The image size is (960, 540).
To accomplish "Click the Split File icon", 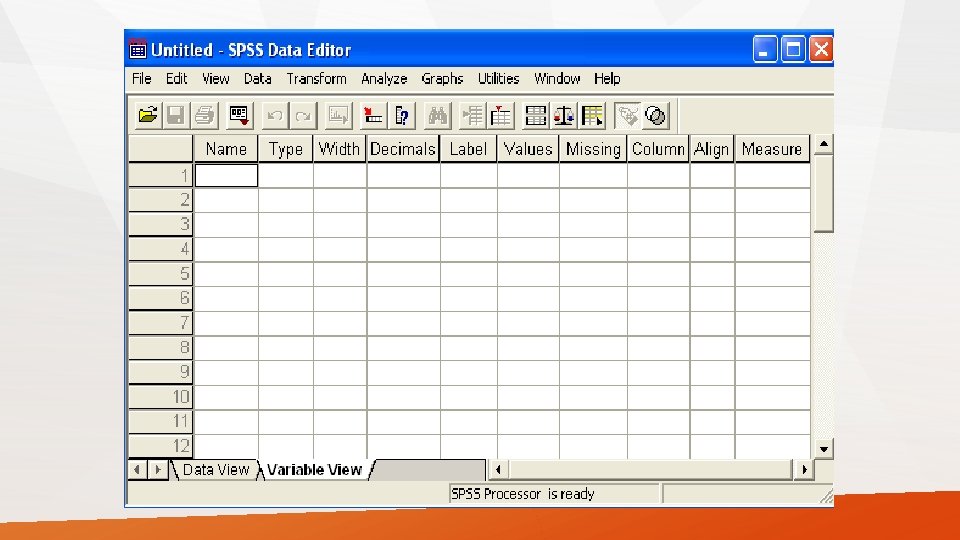I will (x=536, y=115).
